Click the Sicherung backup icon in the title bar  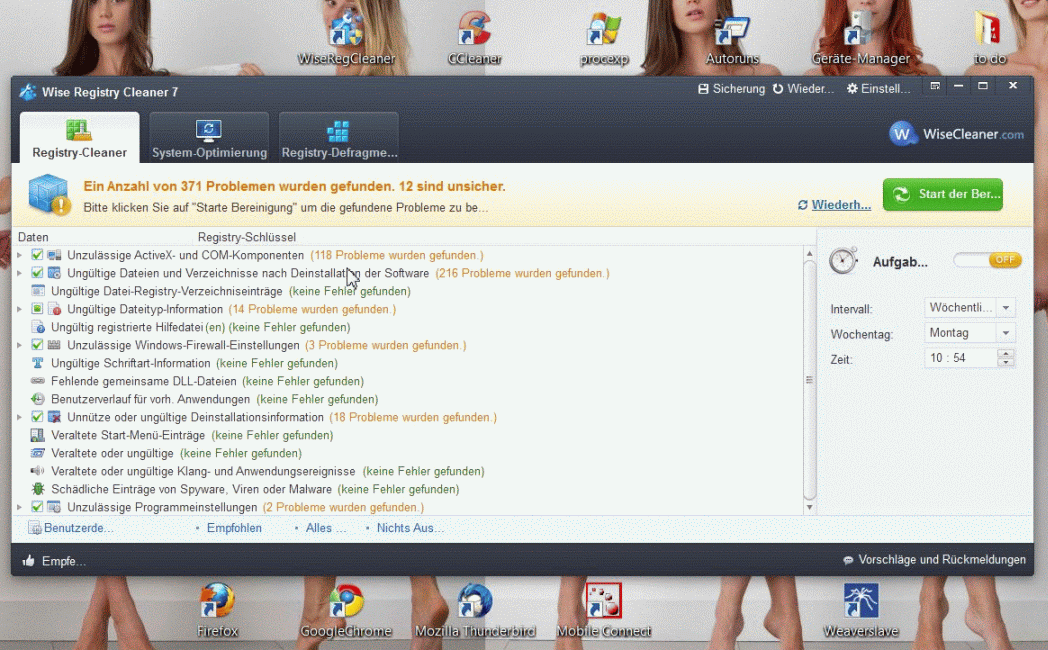coord(703,89)
